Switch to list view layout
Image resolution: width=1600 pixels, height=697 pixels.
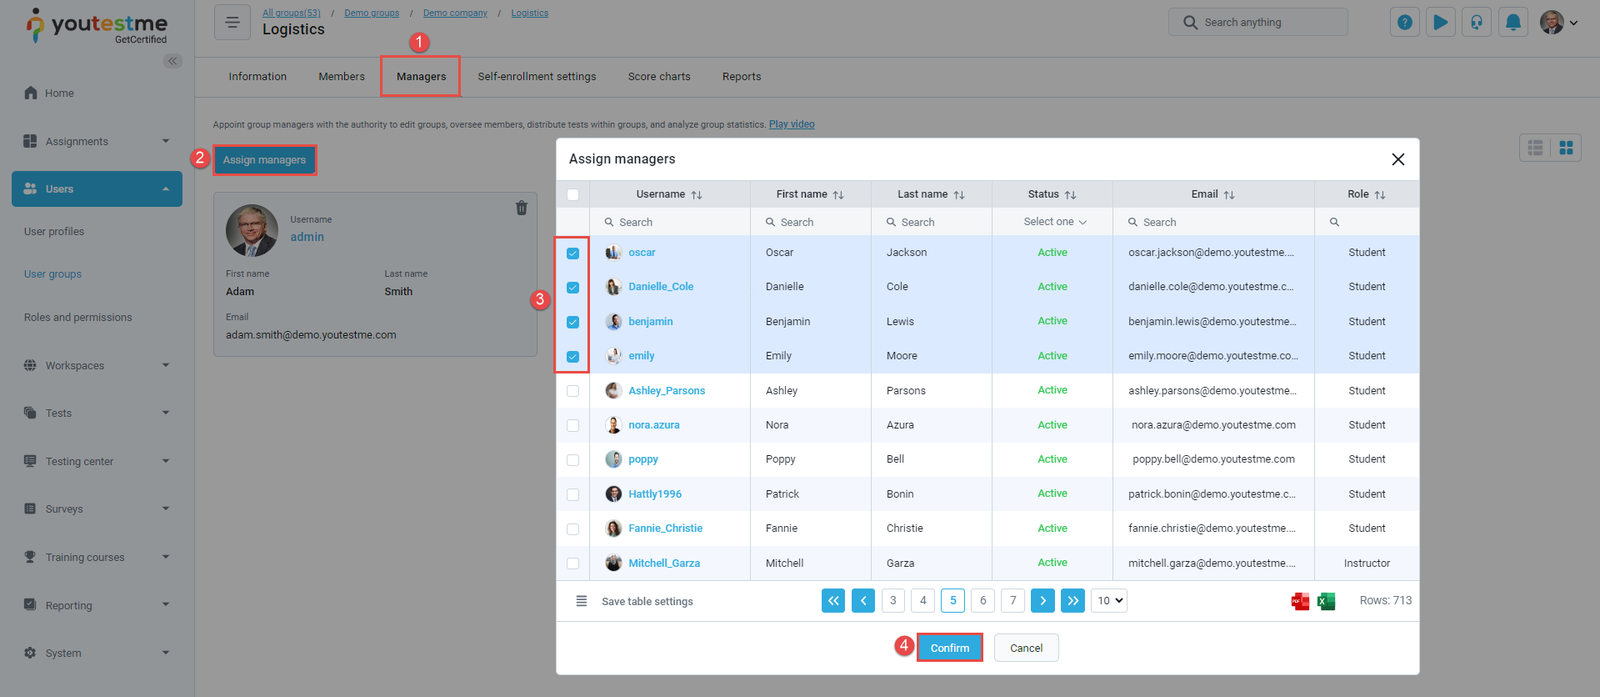1535,148
